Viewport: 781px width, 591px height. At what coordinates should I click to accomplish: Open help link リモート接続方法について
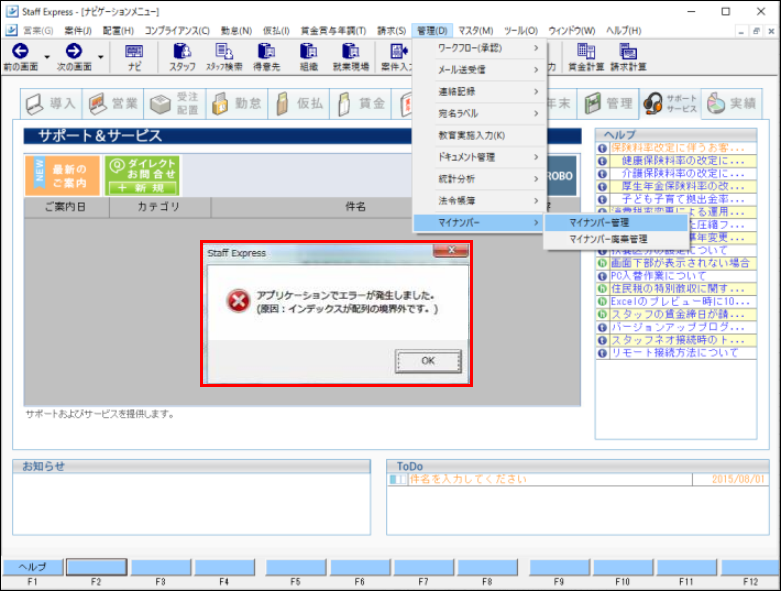coord(674,353)
